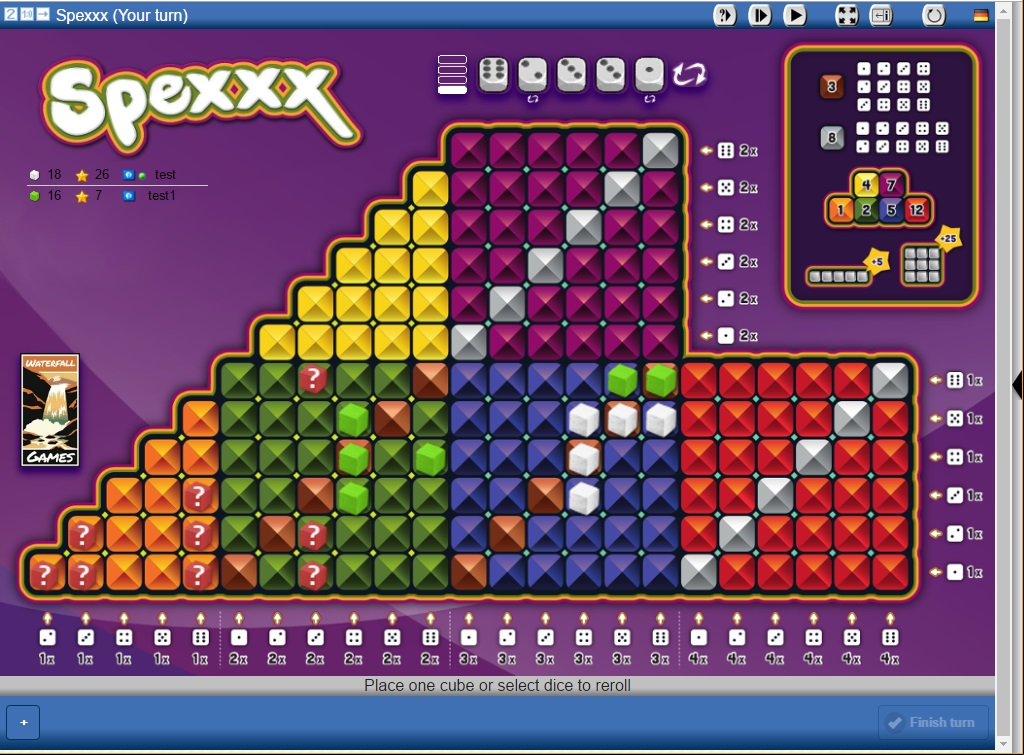Expand the side panel with the black triangle

(1017, 385)
